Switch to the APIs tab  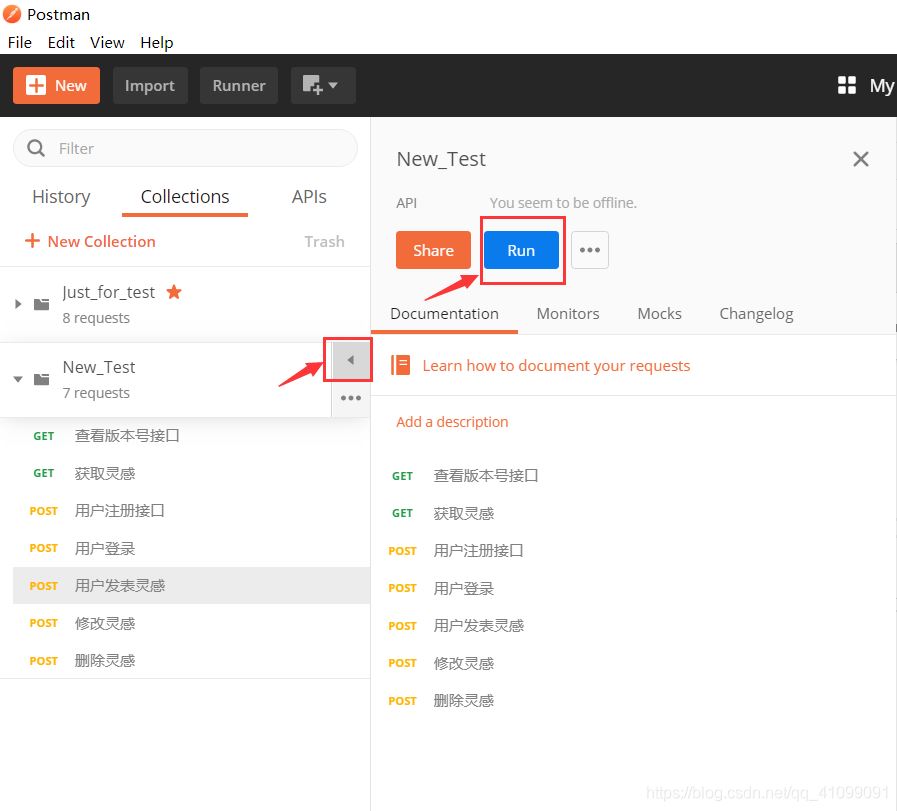click(309, 197)
